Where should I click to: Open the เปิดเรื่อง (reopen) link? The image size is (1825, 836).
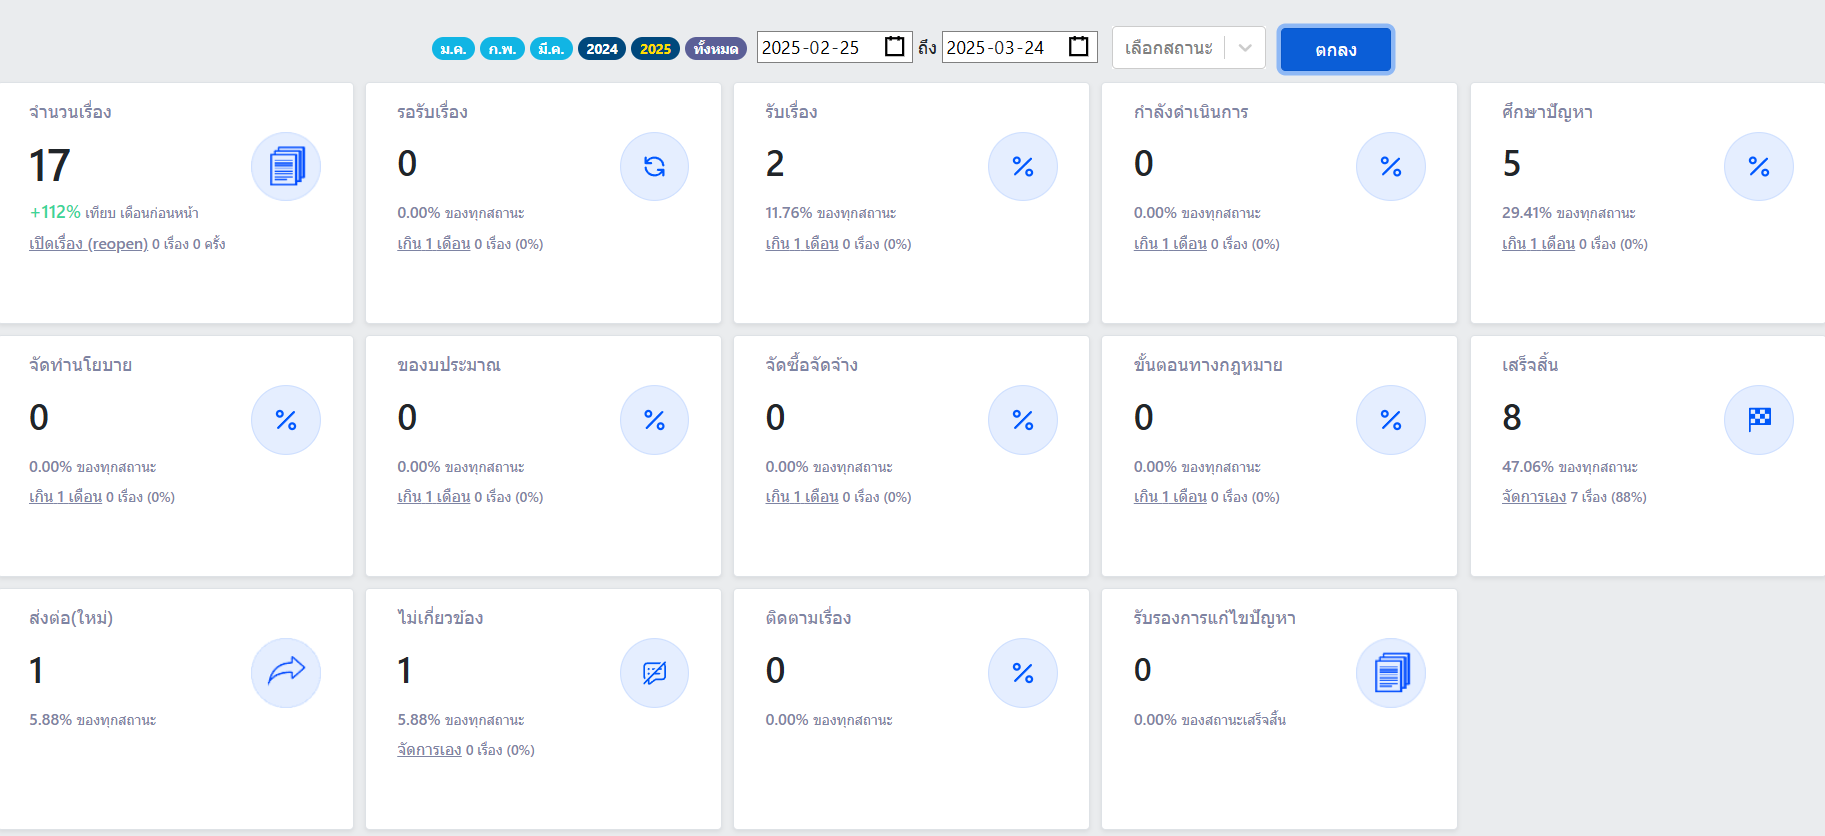88,244
